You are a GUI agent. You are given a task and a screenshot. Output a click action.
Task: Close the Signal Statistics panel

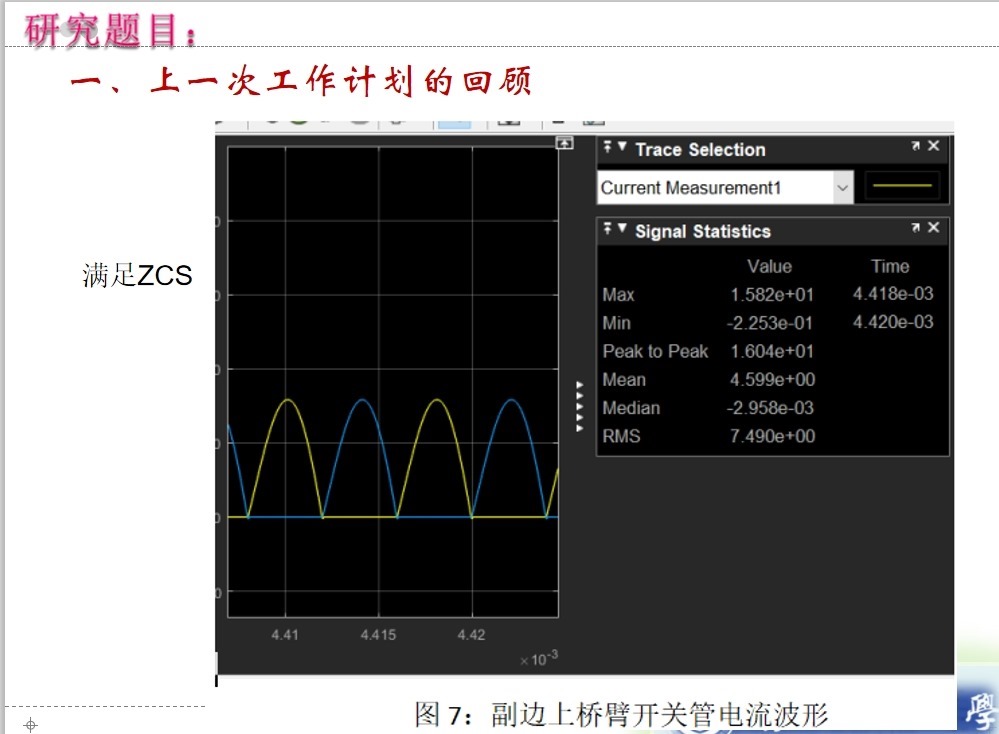click(933, 227)
